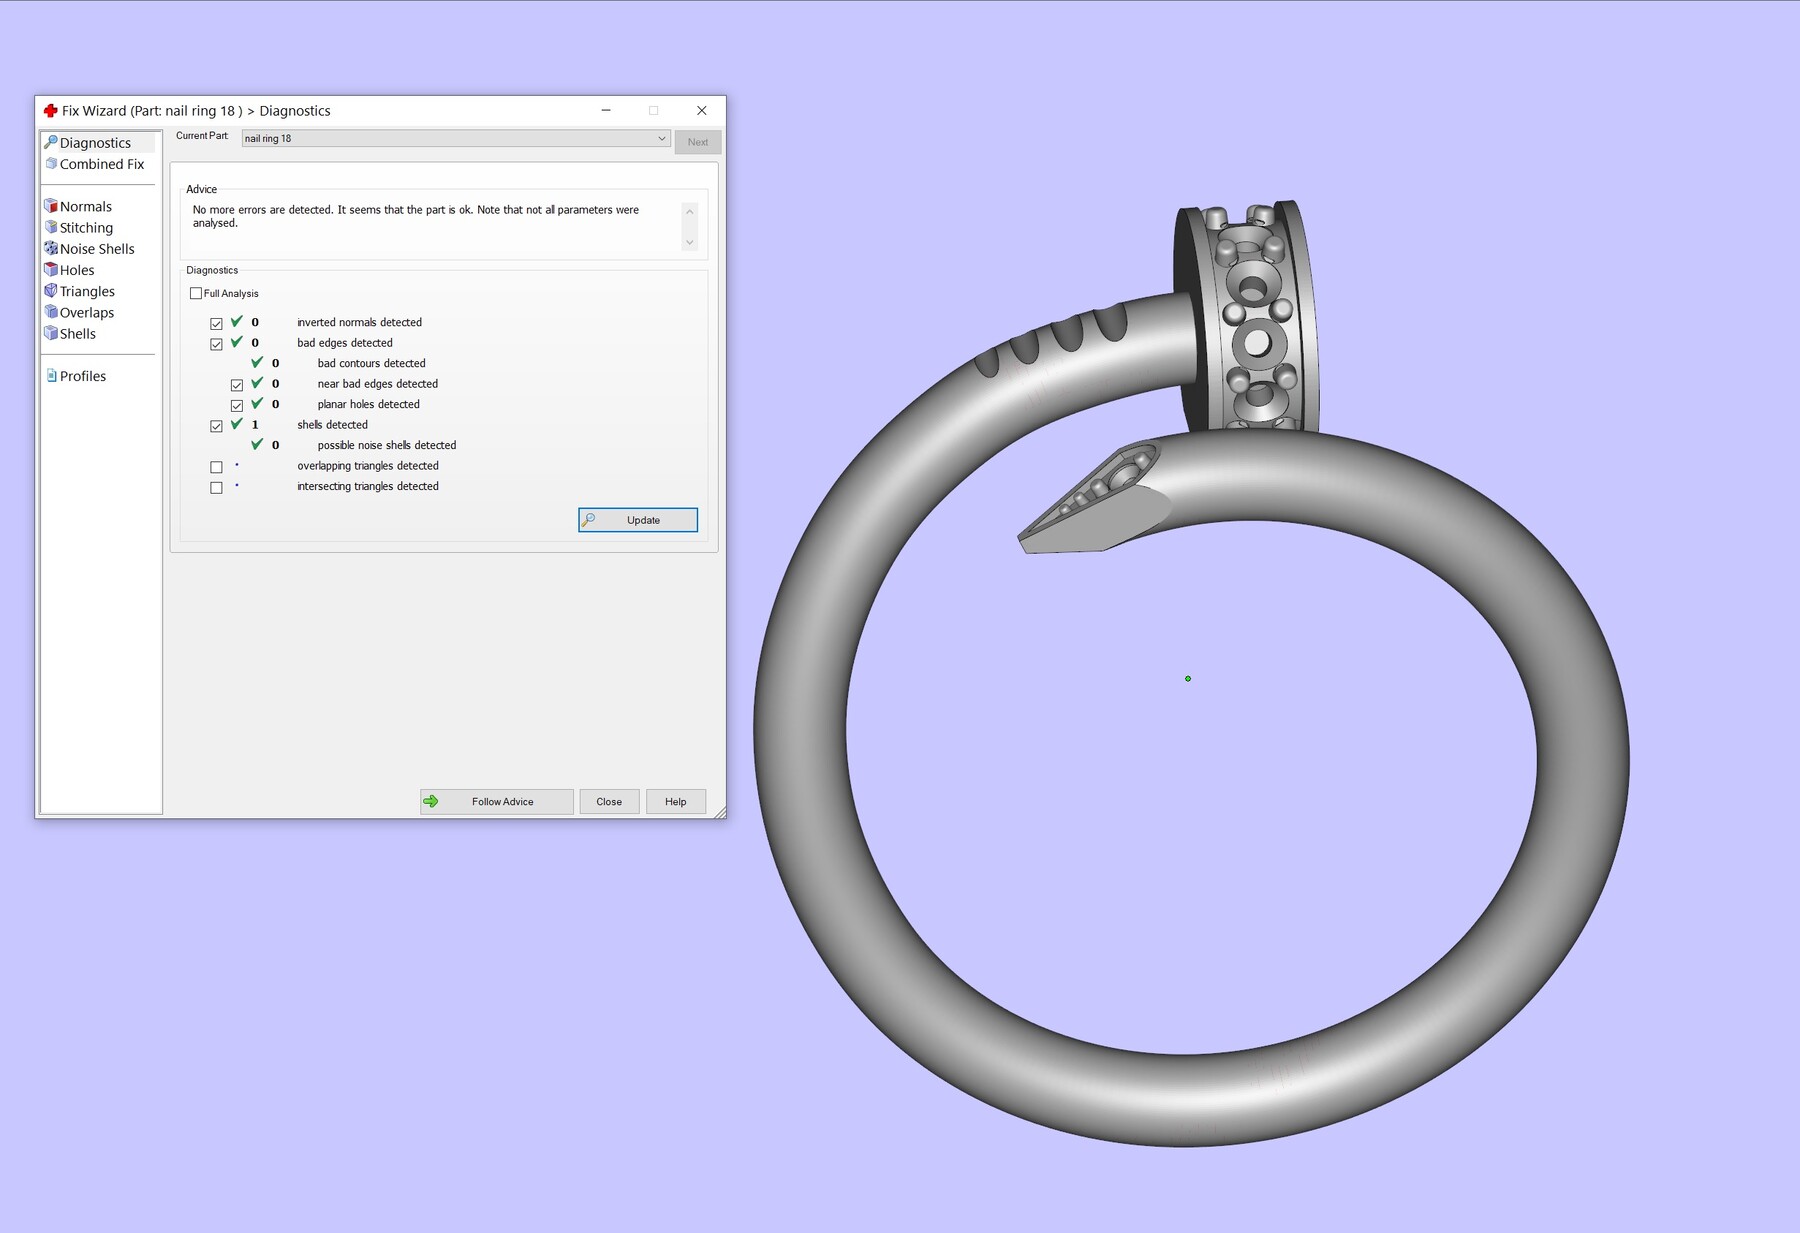Open the Help dialog
This screenshot has height=1233, width=1800.
675,801
